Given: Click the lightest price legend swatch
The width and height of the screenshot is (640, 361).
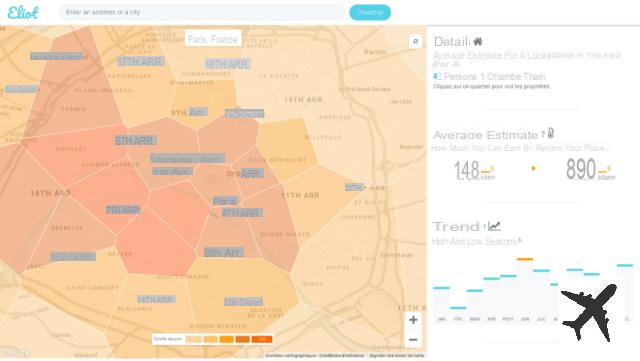Looking at the screenshot, I should click(x=193, y=339).
